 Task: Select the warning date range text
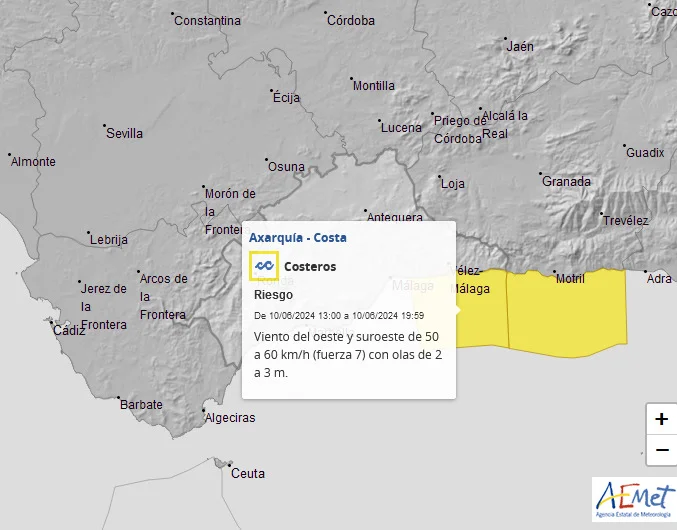pyautogui.click(x=339, y=315)
